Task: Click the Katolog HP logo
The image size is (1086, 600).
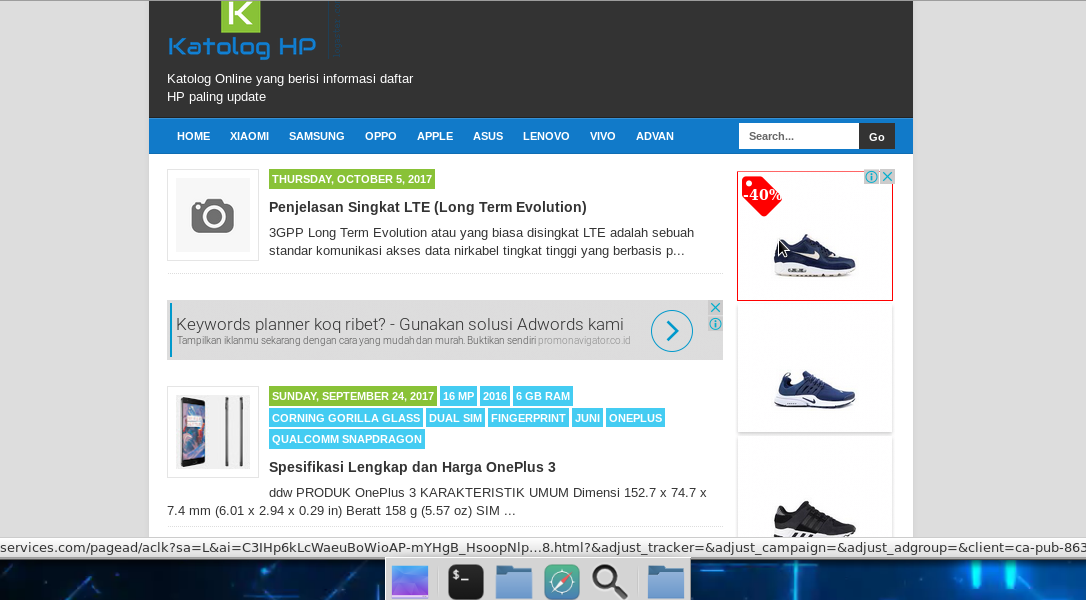Action: click(x=242, y=30)
